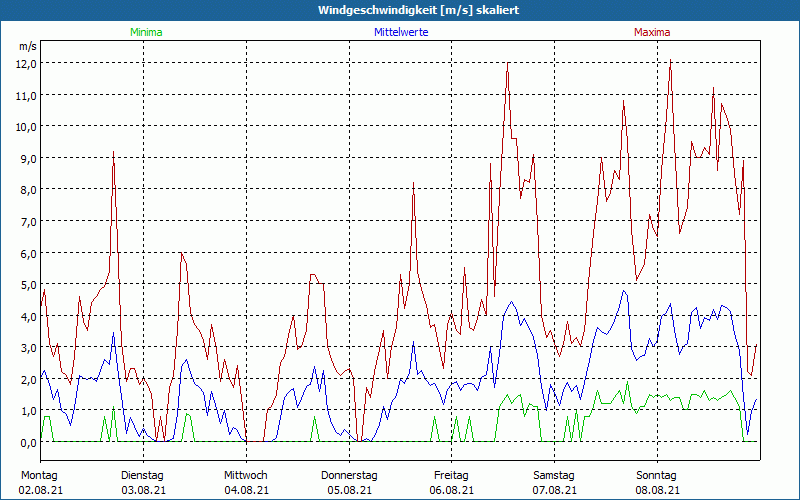Select the Sonntag day label

click(657, 475)
